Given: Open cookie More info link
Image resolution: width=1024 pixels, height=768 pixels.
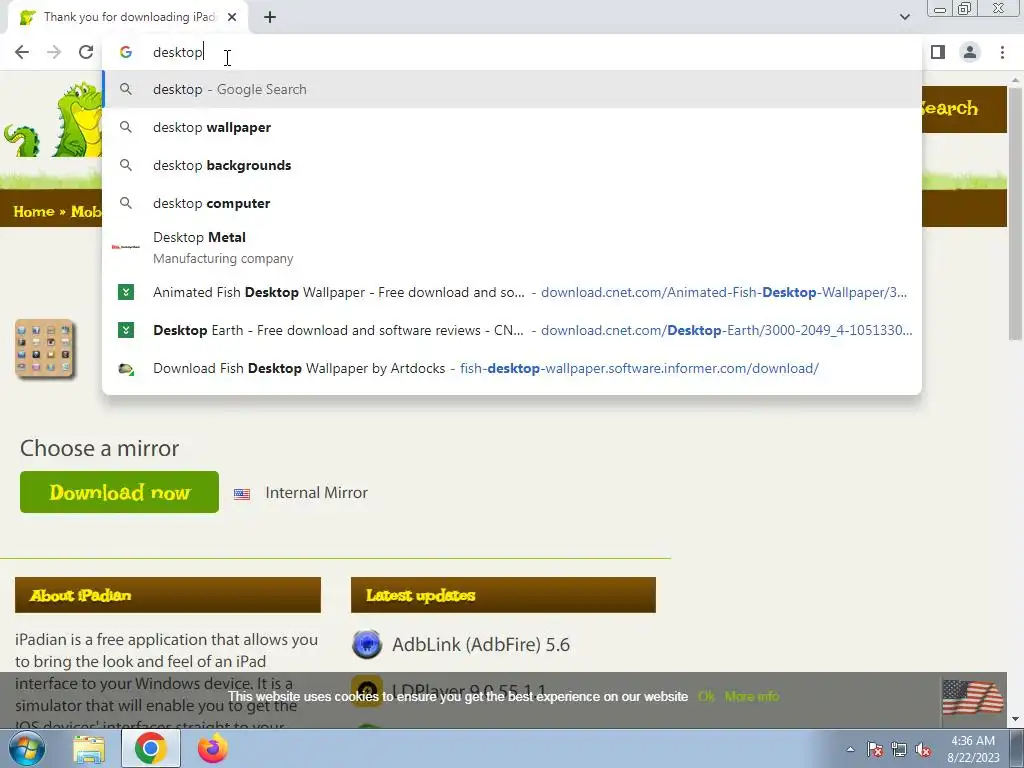Looking at the screenshot, I should pyautogui.click(x=752, y=697).
